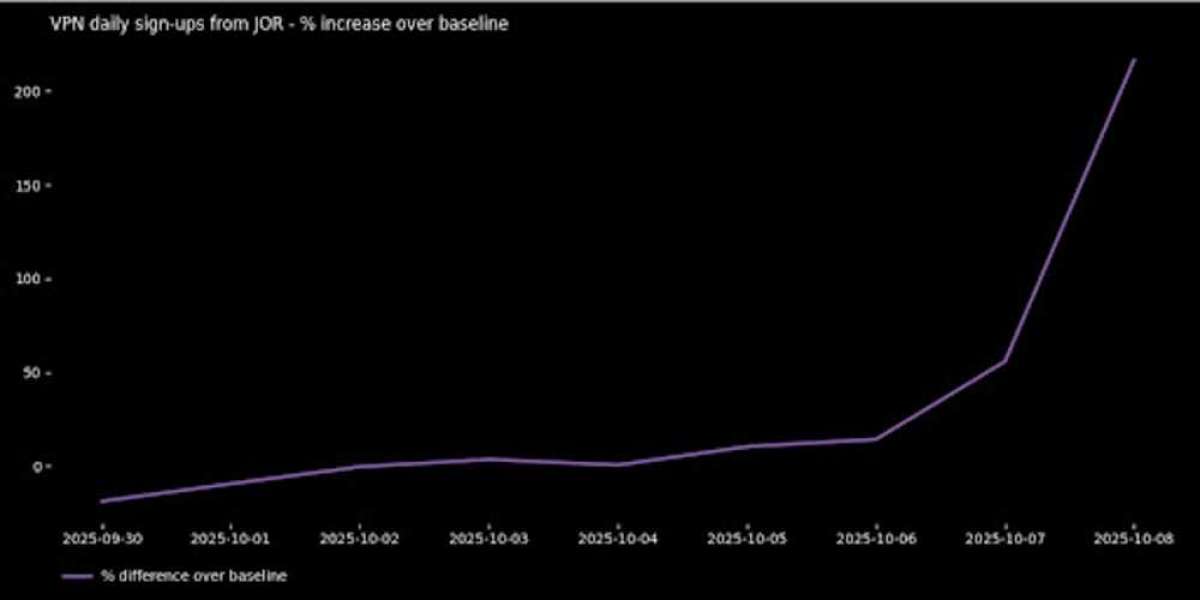Select the 2025-10-05 x-axis date label
The height and width of the screenshot is (600, 1200).
[x=747, y=539]
